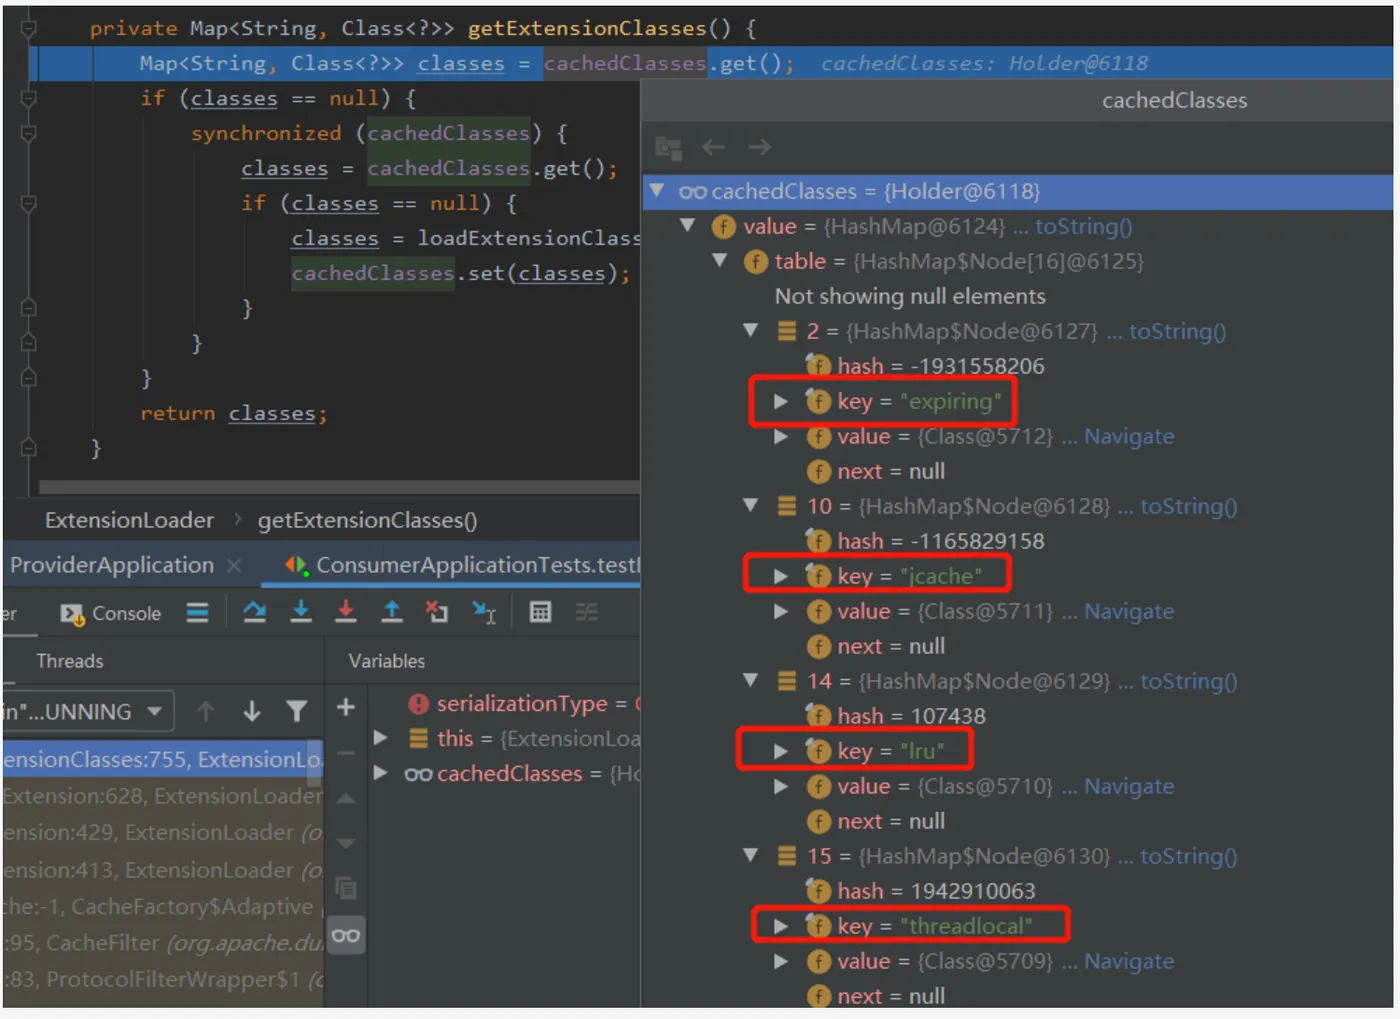The width and height of the screenshot is (1400, 1019).
Task: Click Navigate link for Class@5712
Action: click(1129, 436)
